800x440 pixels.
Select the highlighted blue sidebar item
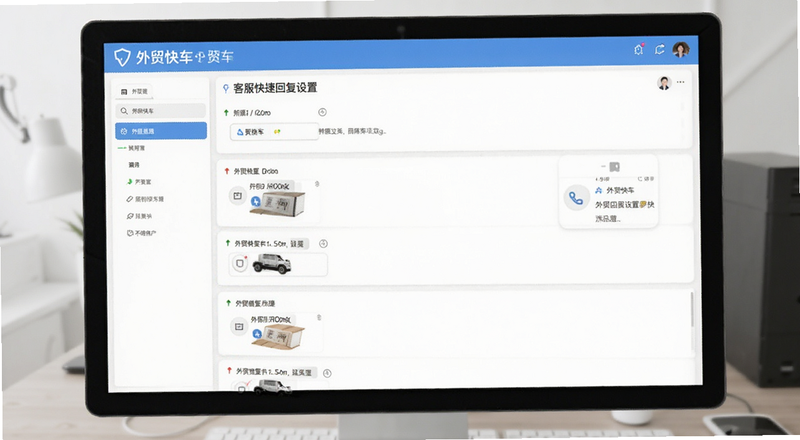(x=161, y=131)
